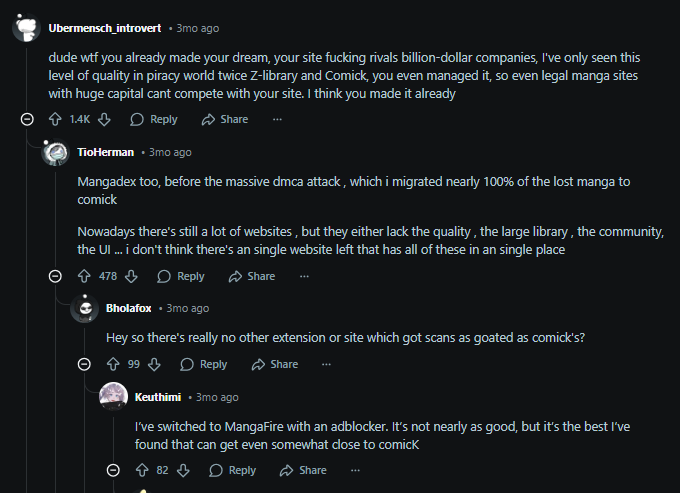Share TioHerman's comment

[x=252, y=276]
